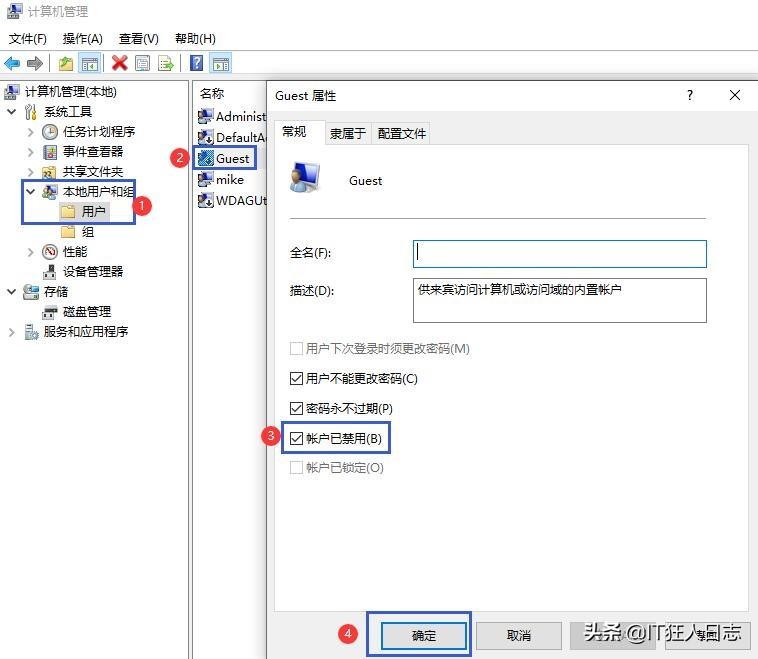Click the Services and Applications icon
The height and width of the screenshot is (659, 758).
[31, 332]
